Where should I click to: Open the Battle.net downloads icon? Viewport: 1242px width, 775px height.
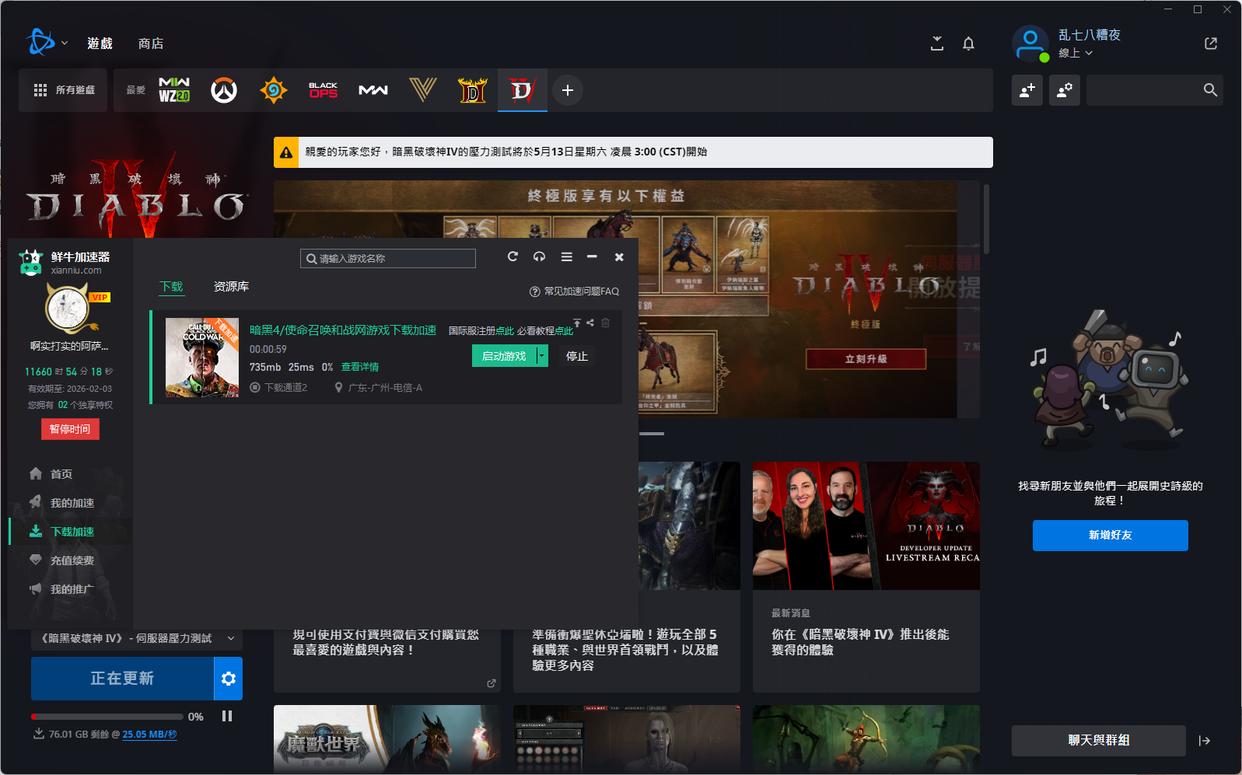937,43
